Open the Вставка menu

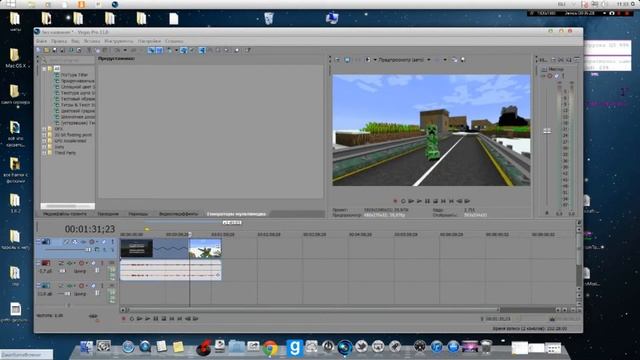click(x=92, y=41)
